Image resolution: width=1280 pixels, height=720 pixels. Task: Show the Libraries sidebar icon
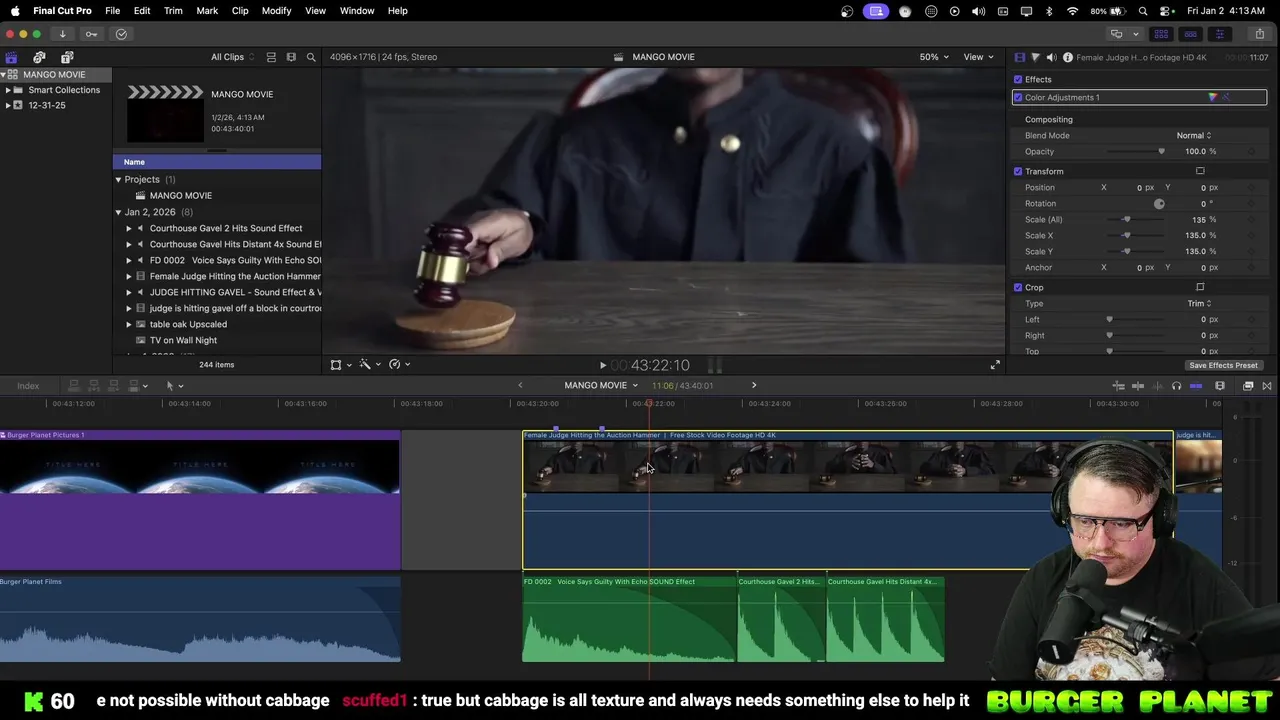11,57
